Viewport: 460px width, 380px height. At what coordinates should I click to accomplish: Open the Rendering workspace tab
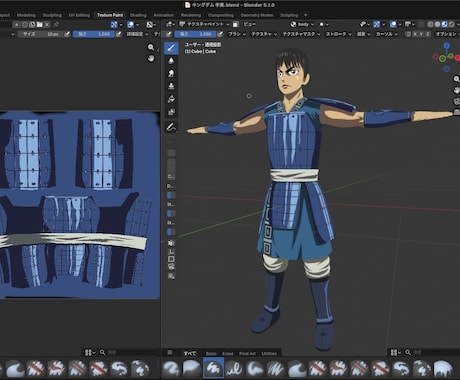click(x=191, y=15)
